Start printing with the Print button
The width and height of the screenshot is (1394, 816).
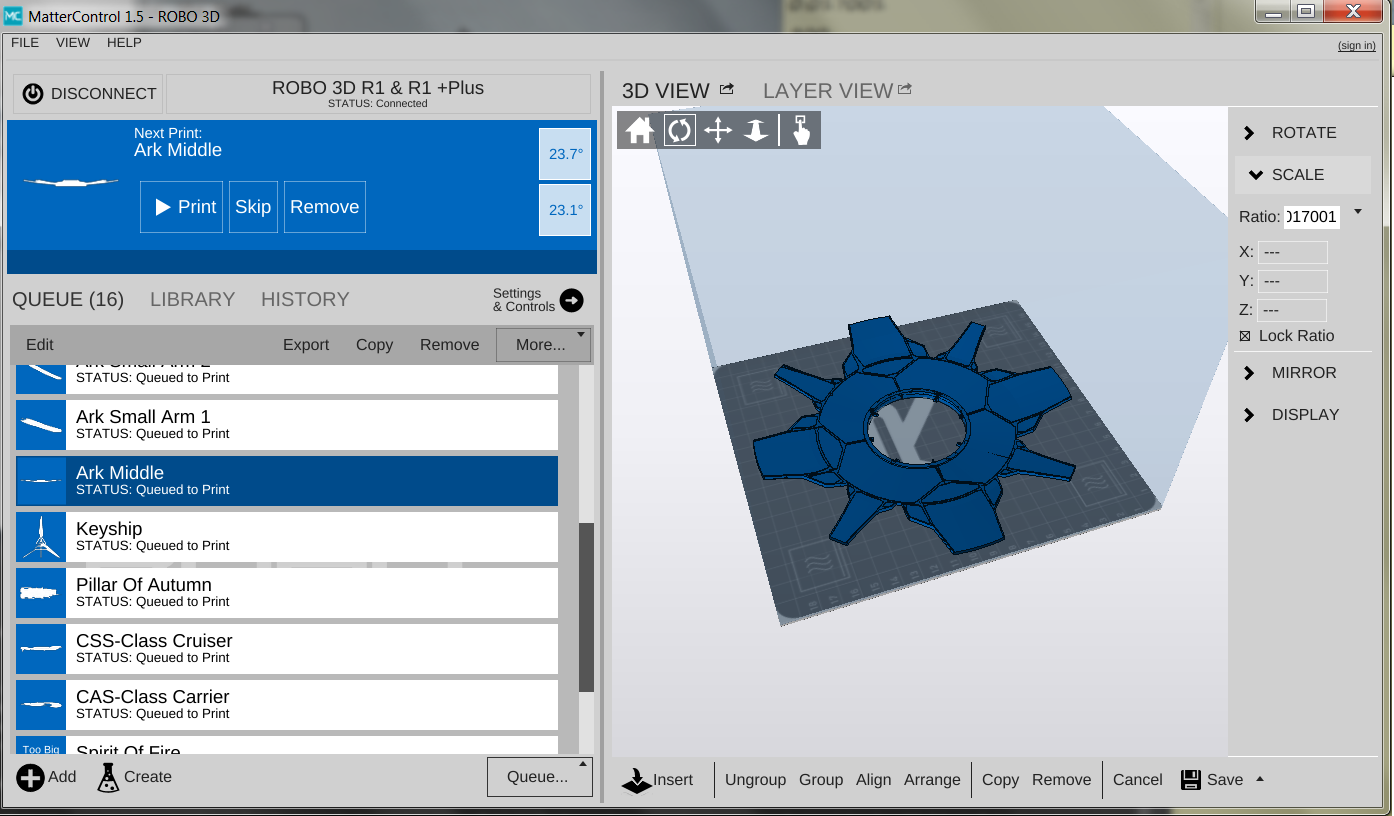pos(181,207)
